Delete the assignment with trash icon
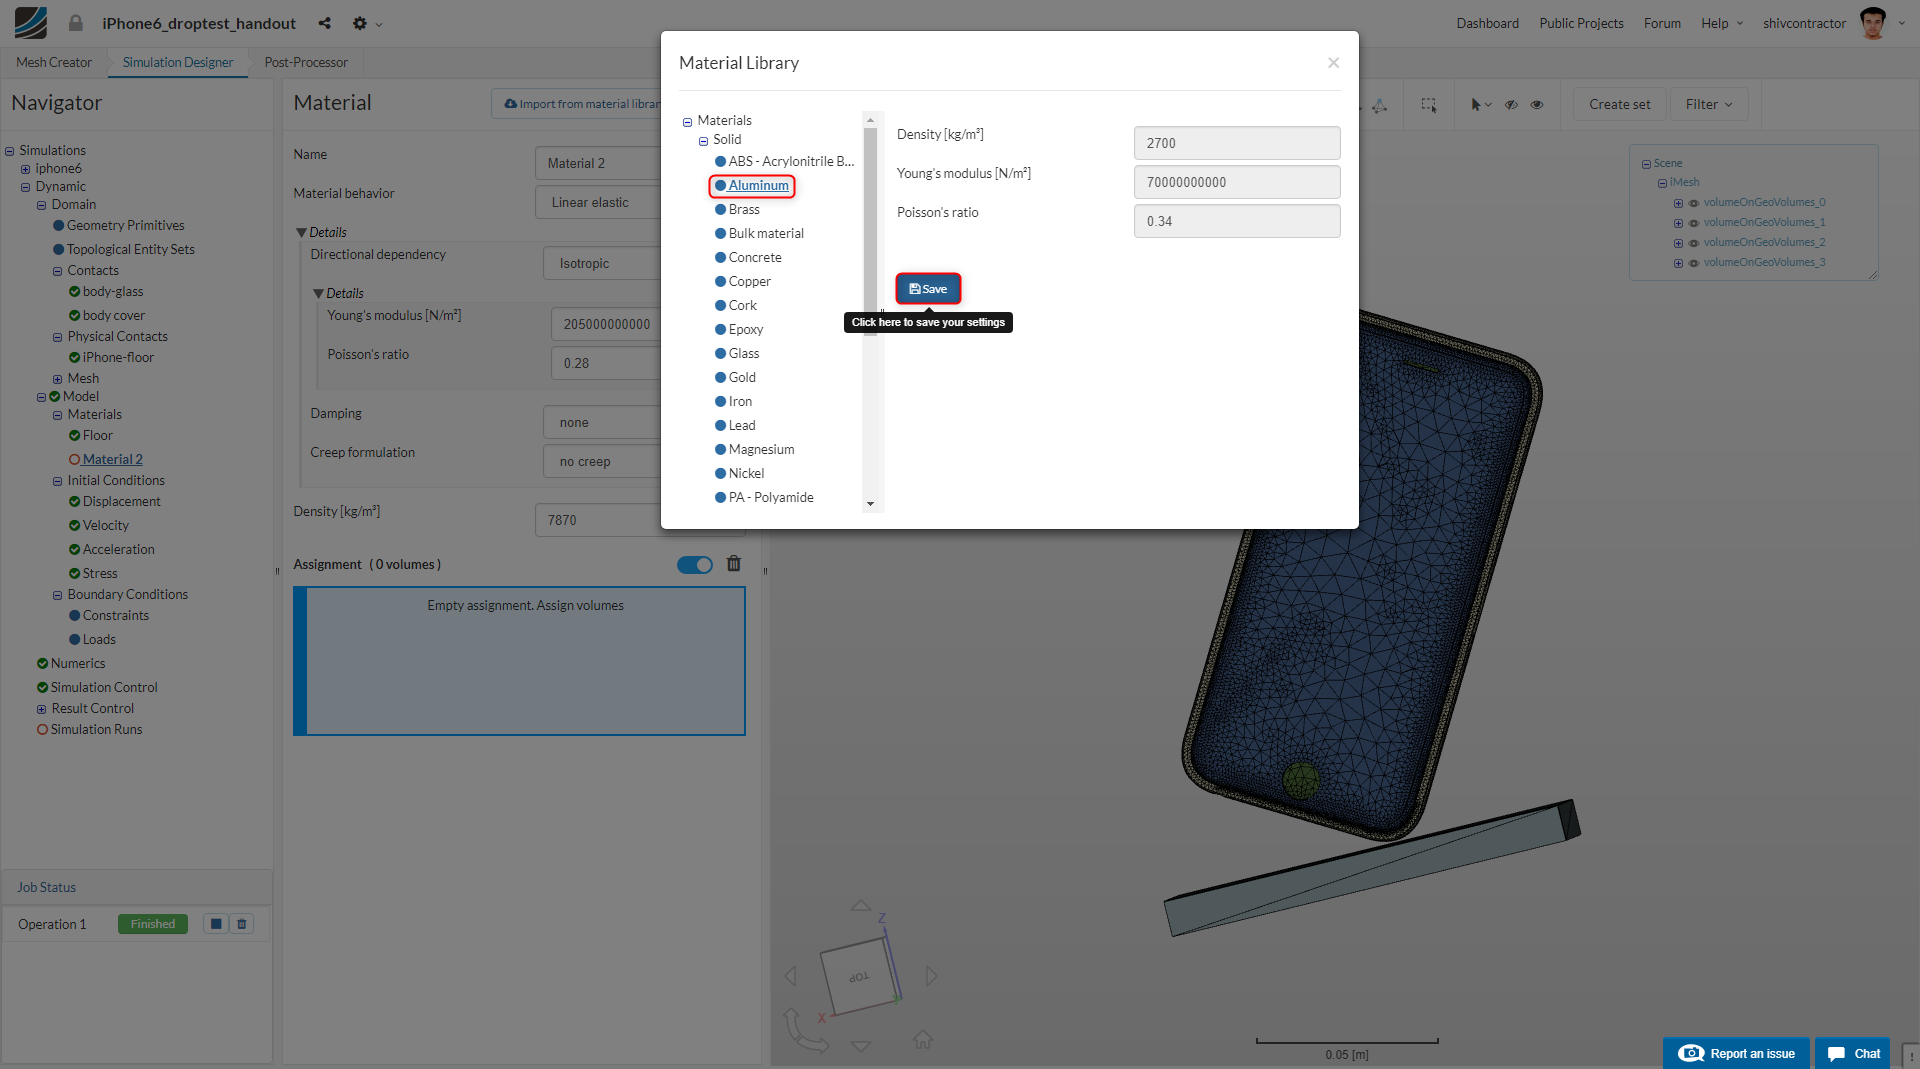 point(734,564)
